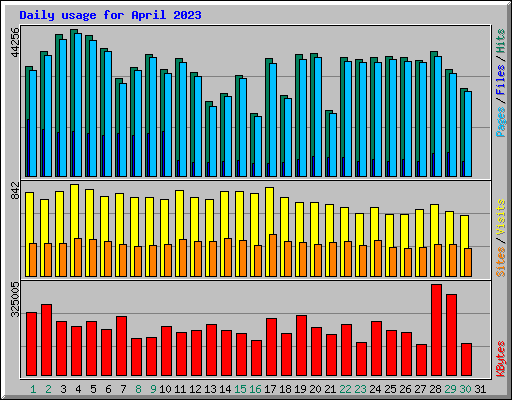Click day label 31 on the x-axis
Image resolution: width=512 pixels, height=400 pixels.
click(x=480, y=389)
